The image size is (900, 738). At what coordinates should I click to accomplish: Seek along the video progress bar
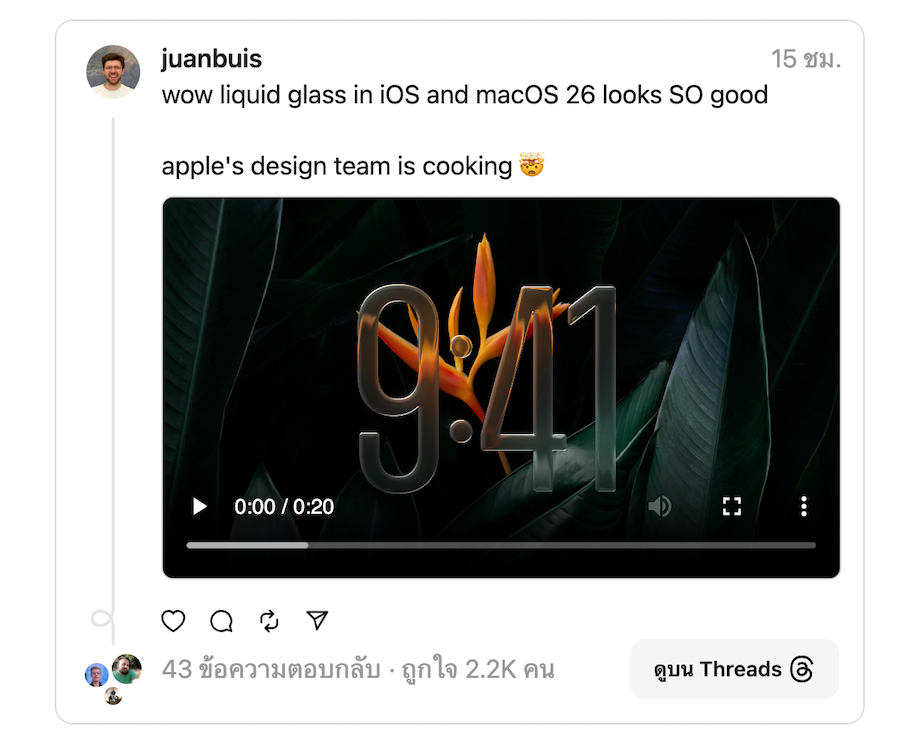click(501, 545)
